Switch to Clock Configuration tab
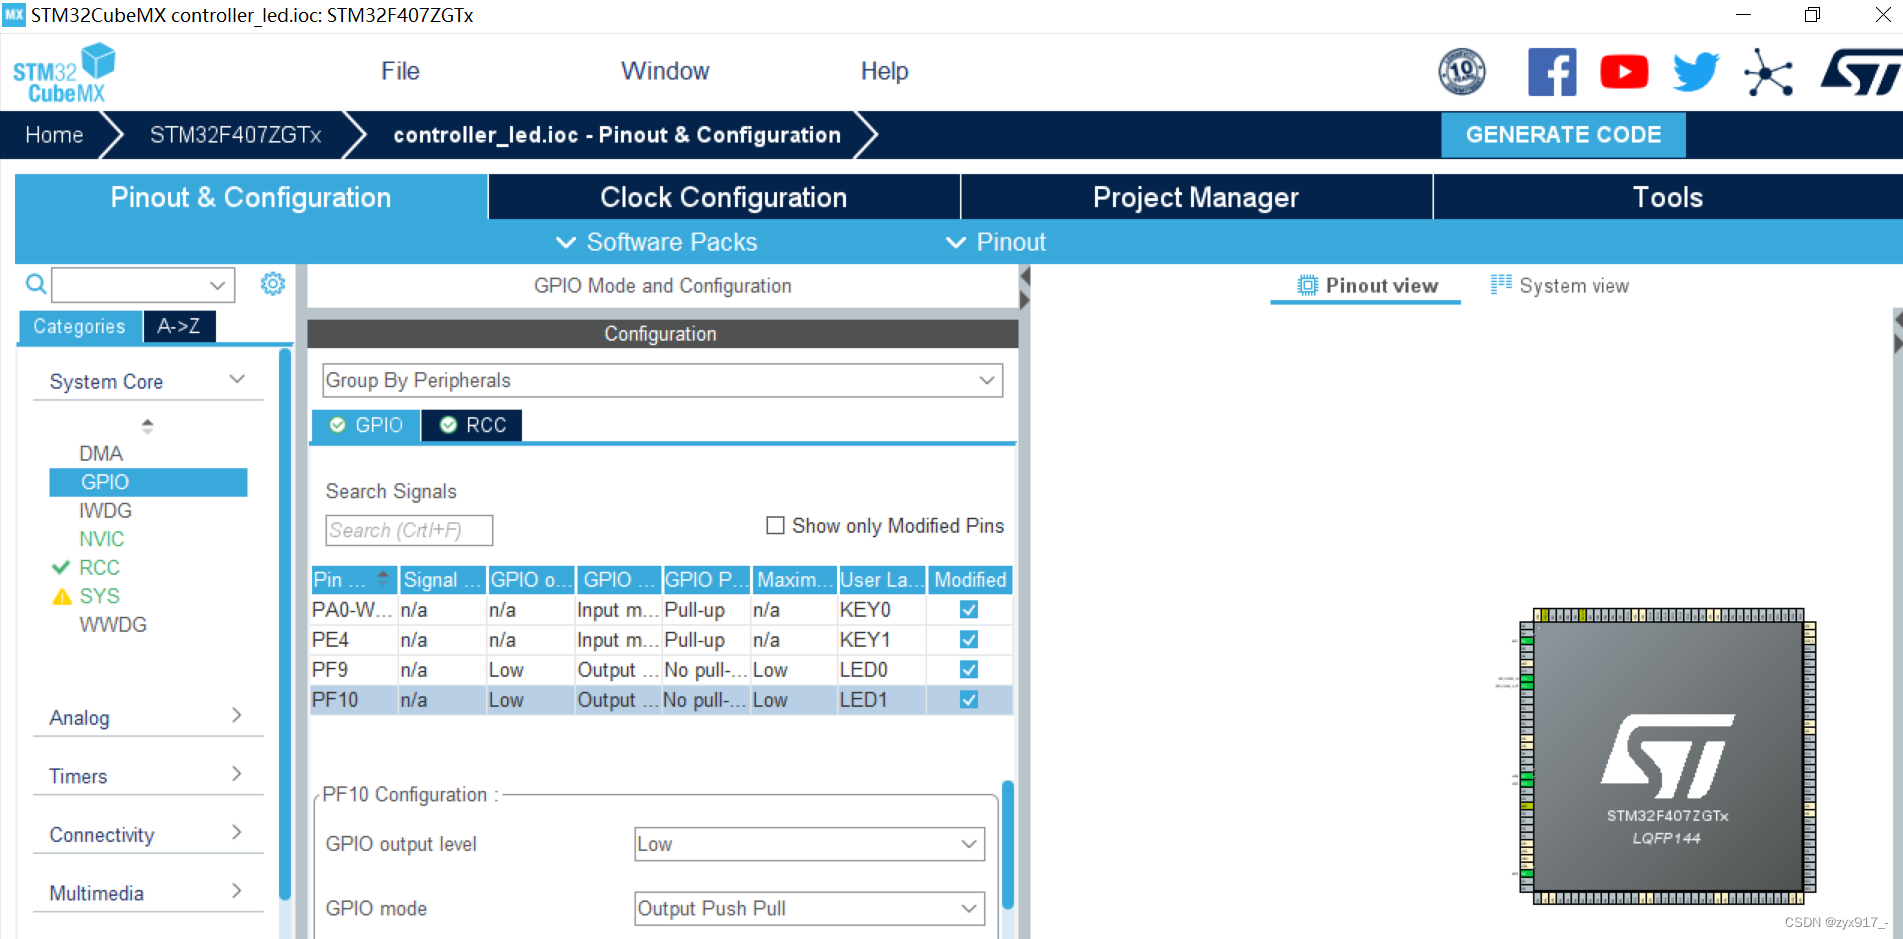 coord(724,197)
